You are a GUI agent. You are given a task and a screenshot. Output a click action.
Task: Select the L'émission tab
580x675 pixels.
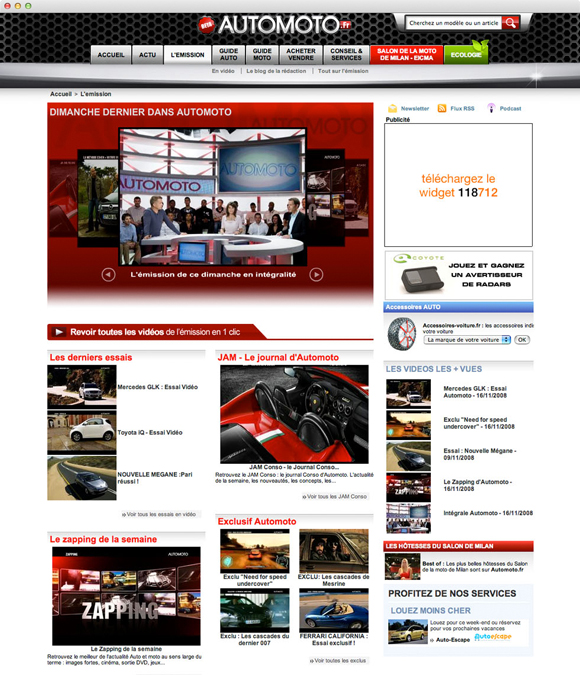(x=187, y=55)
